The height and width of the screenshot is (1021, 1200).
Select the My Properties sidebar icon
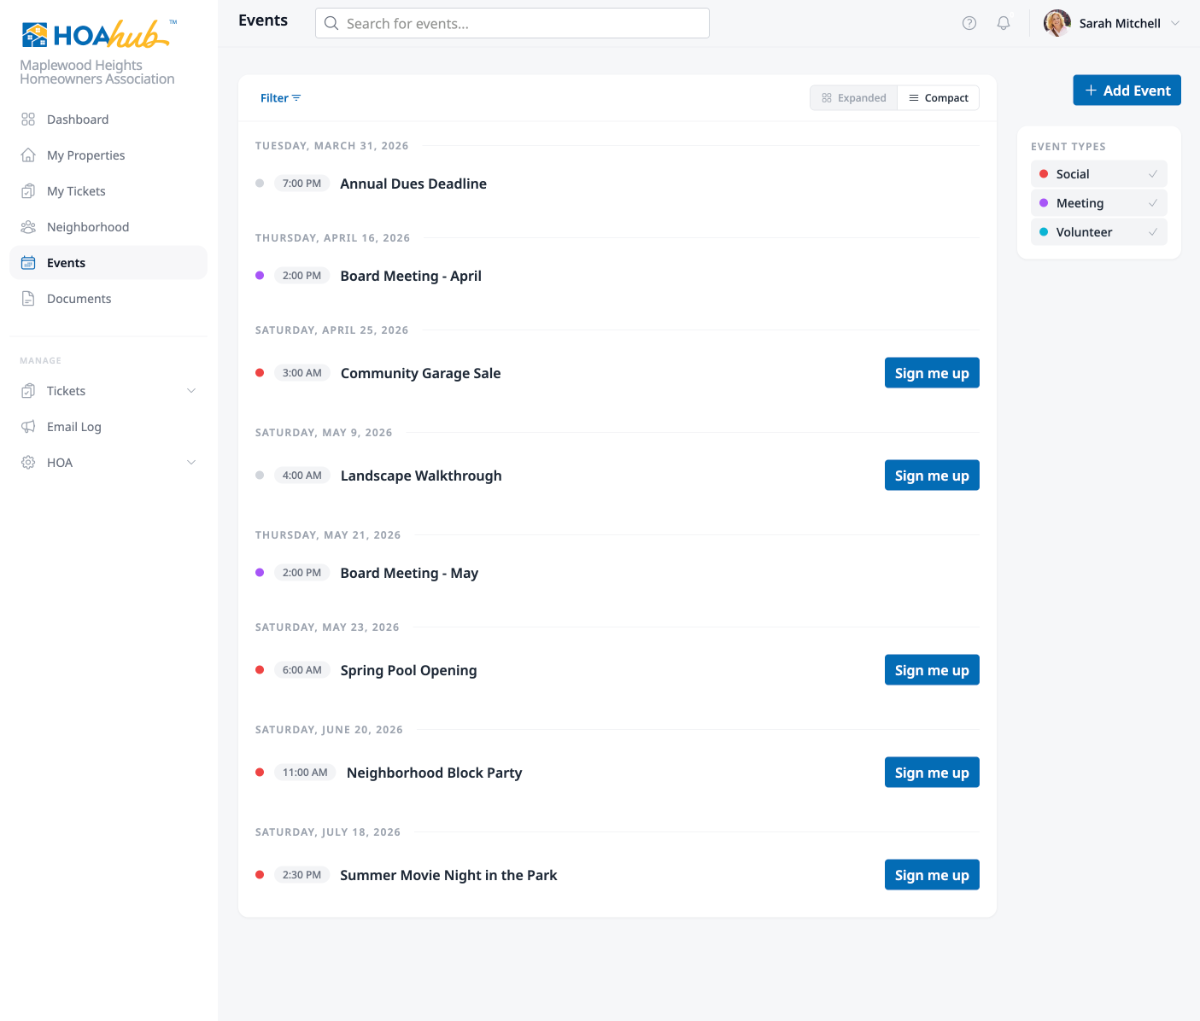point(28,155)
